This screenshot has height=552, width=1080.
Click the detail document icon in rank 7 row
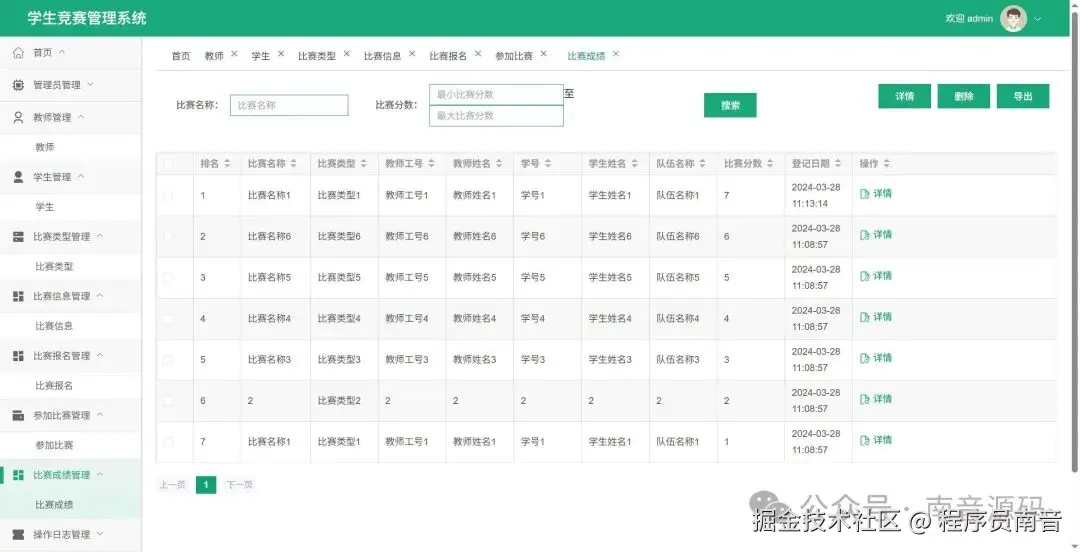[865, 440]
